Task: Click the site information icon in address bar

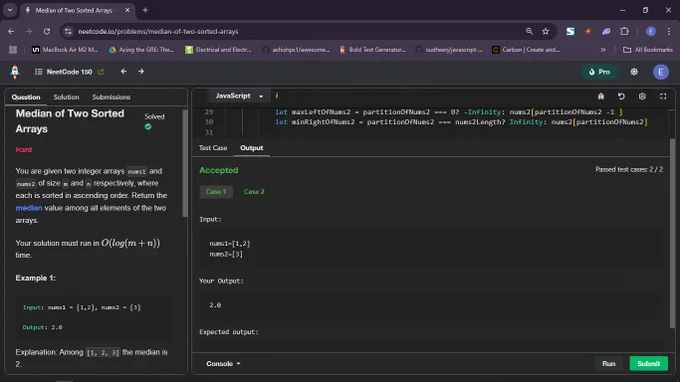Action: pos(68,31)
